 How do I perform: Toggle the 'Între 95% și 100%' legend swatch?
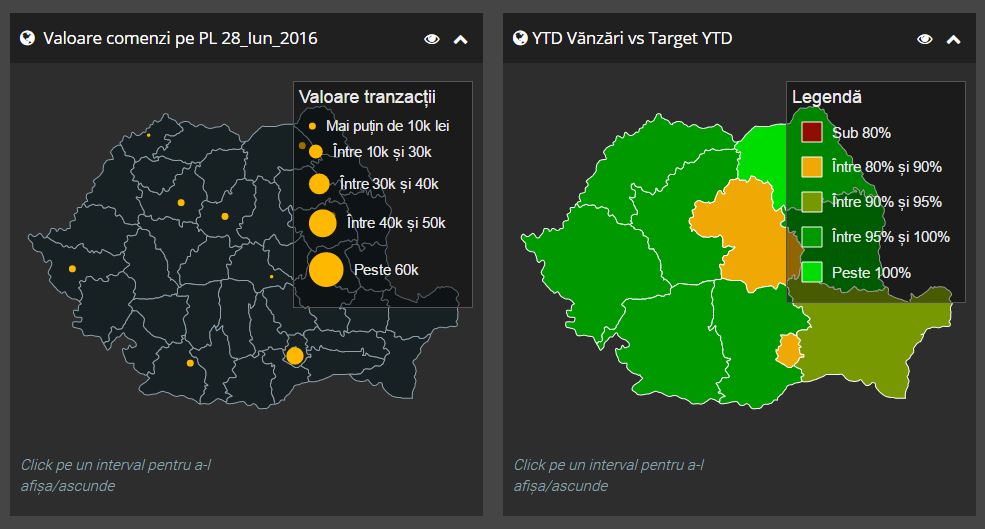tap(811, 237)
